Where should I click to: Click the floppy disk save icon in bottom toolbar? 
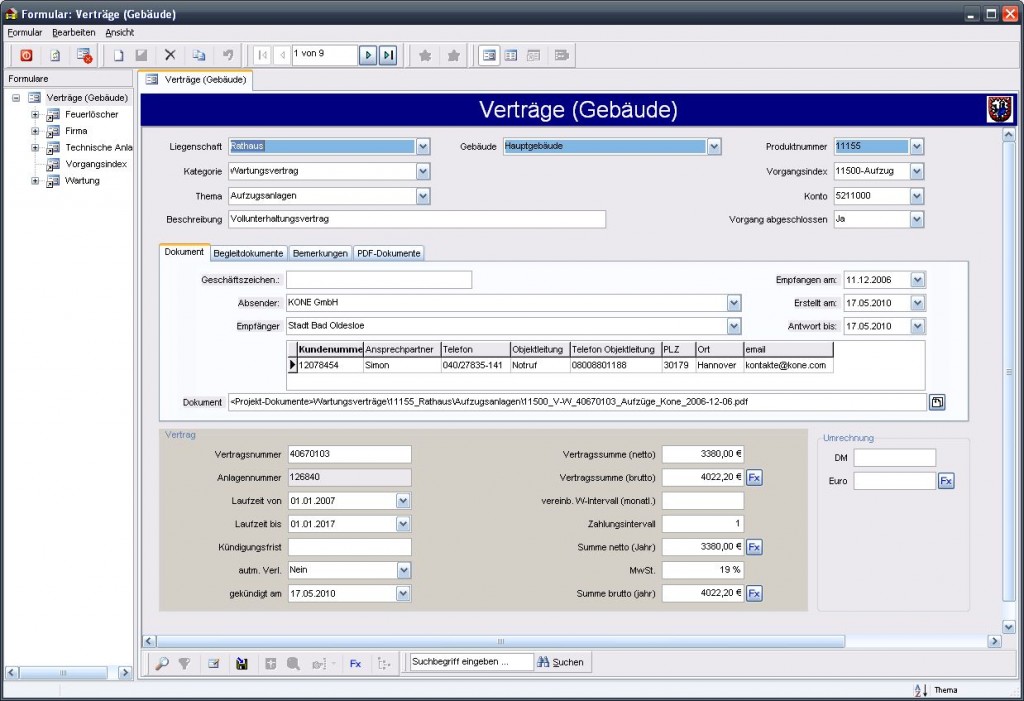click(241, 662)
